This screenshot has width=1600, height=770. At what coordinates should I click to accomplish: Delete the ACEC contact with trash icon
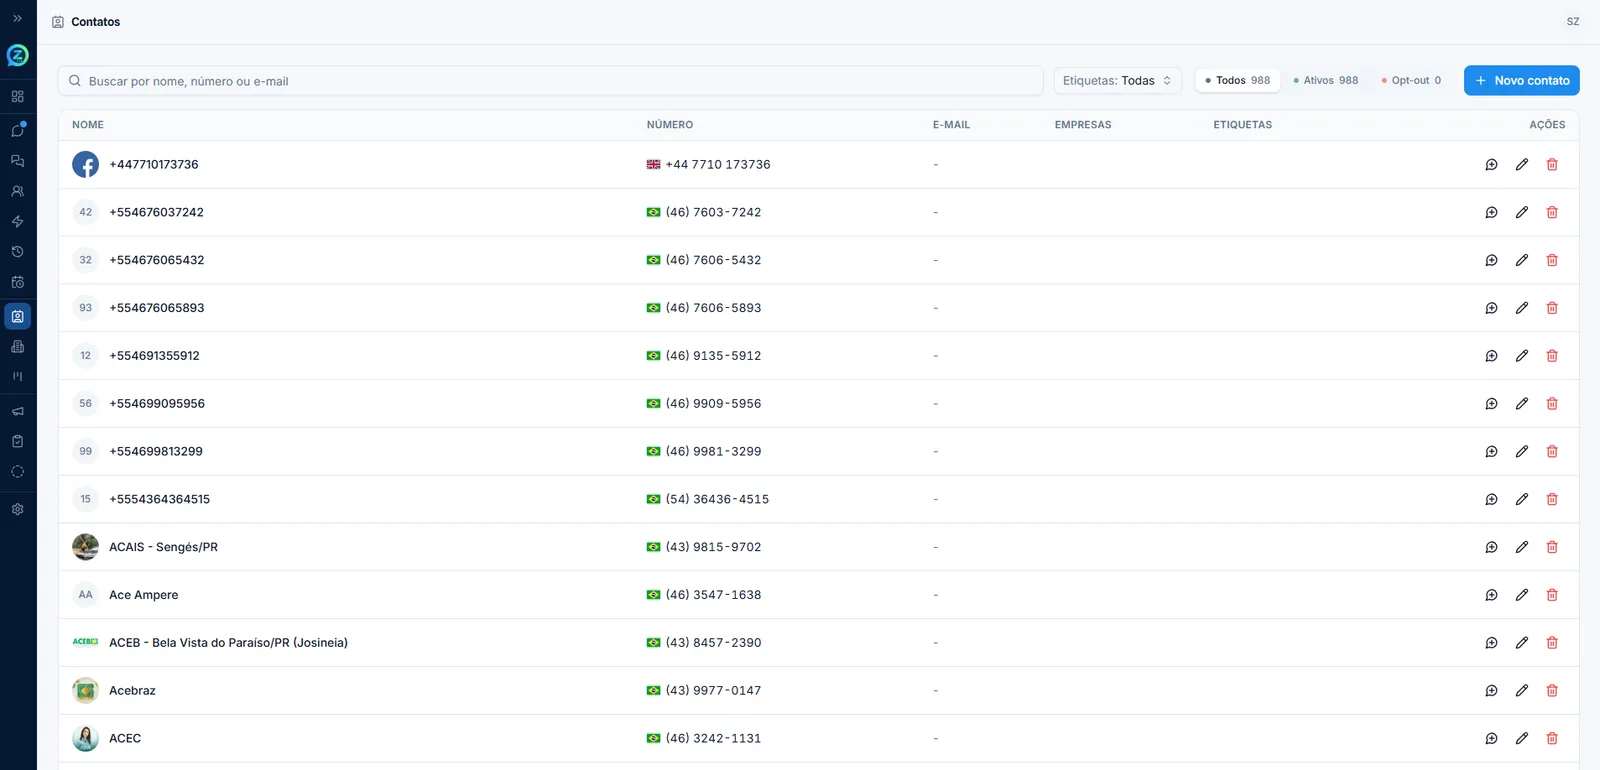1552,739
